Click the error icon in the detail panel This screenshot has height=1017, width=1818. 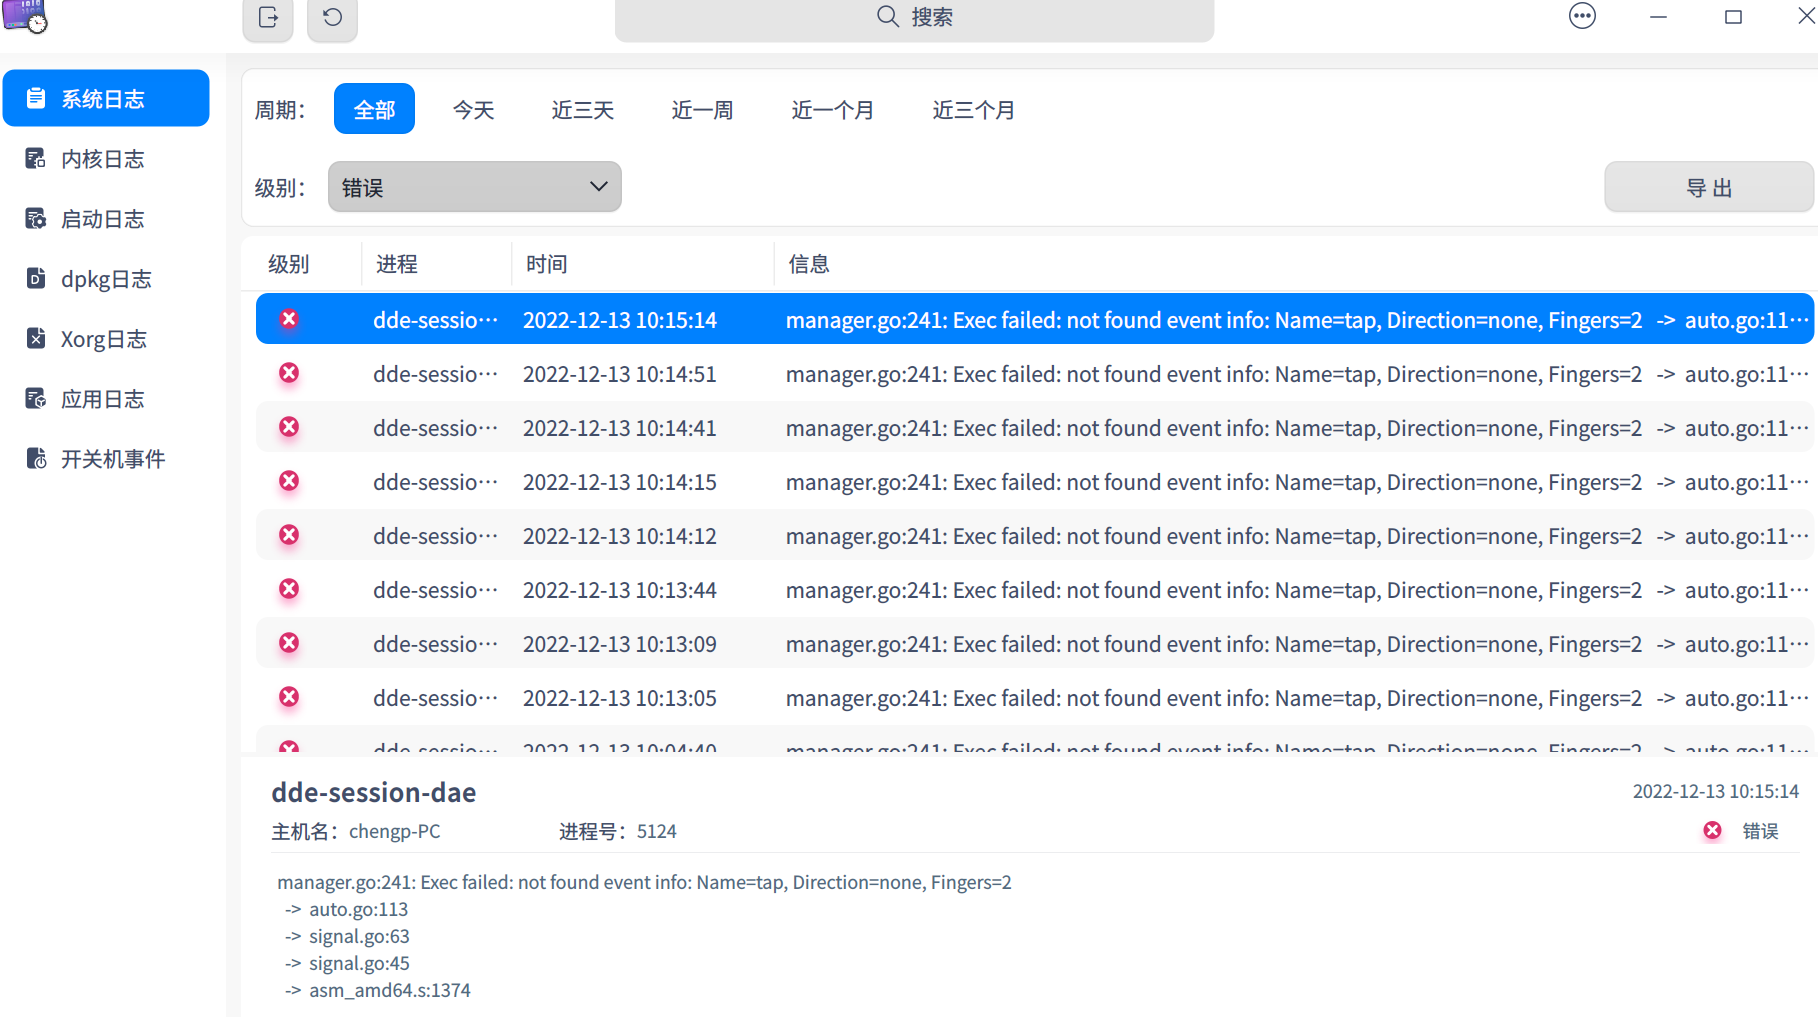tap(1713, 831)
